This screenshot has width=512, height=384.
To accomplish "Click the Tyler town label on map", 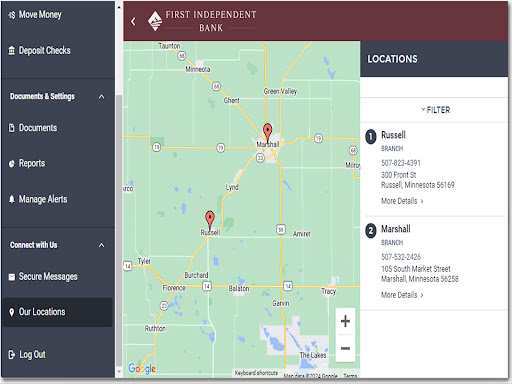I will point(144,261).
